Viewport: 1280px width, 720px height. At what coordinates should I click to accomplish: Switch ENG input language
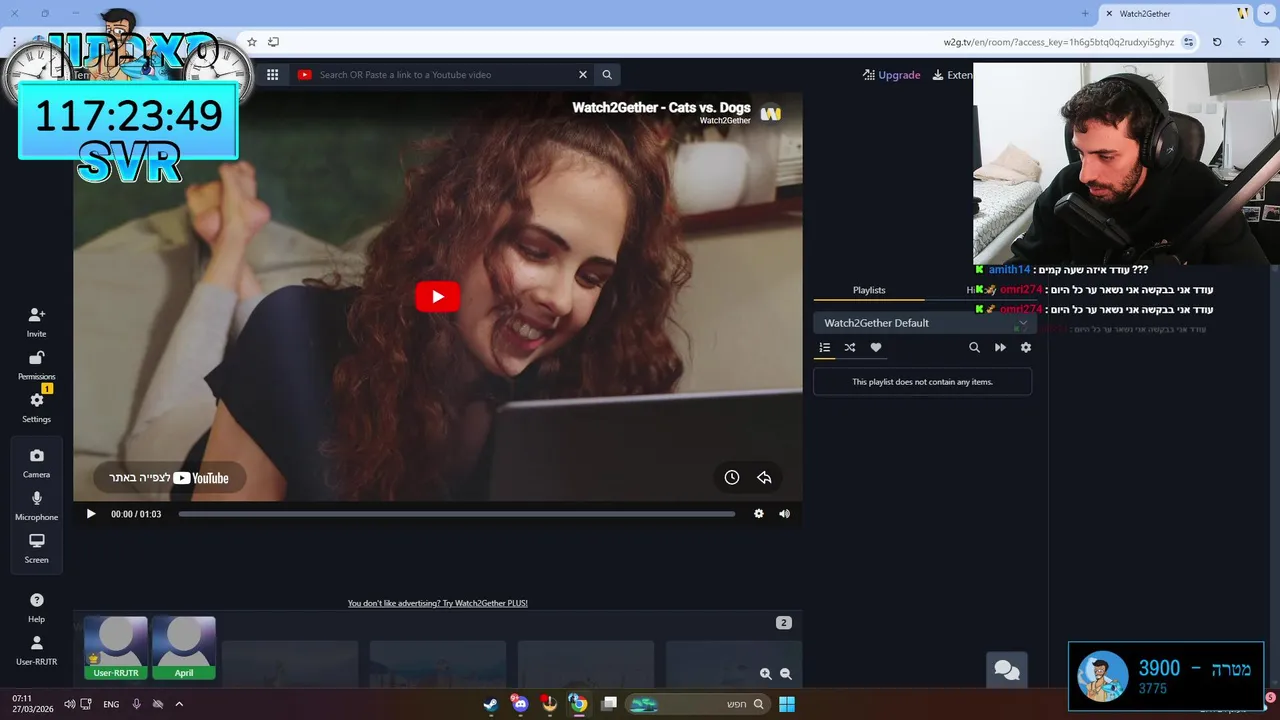[x=111, y=704]
